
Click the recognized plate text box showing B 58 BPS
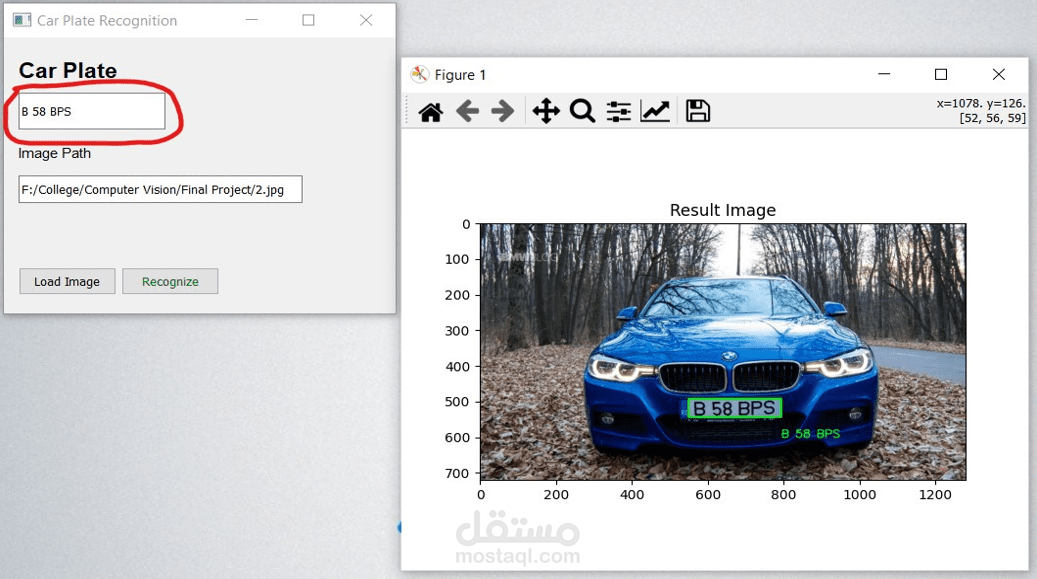click(90, 111)
